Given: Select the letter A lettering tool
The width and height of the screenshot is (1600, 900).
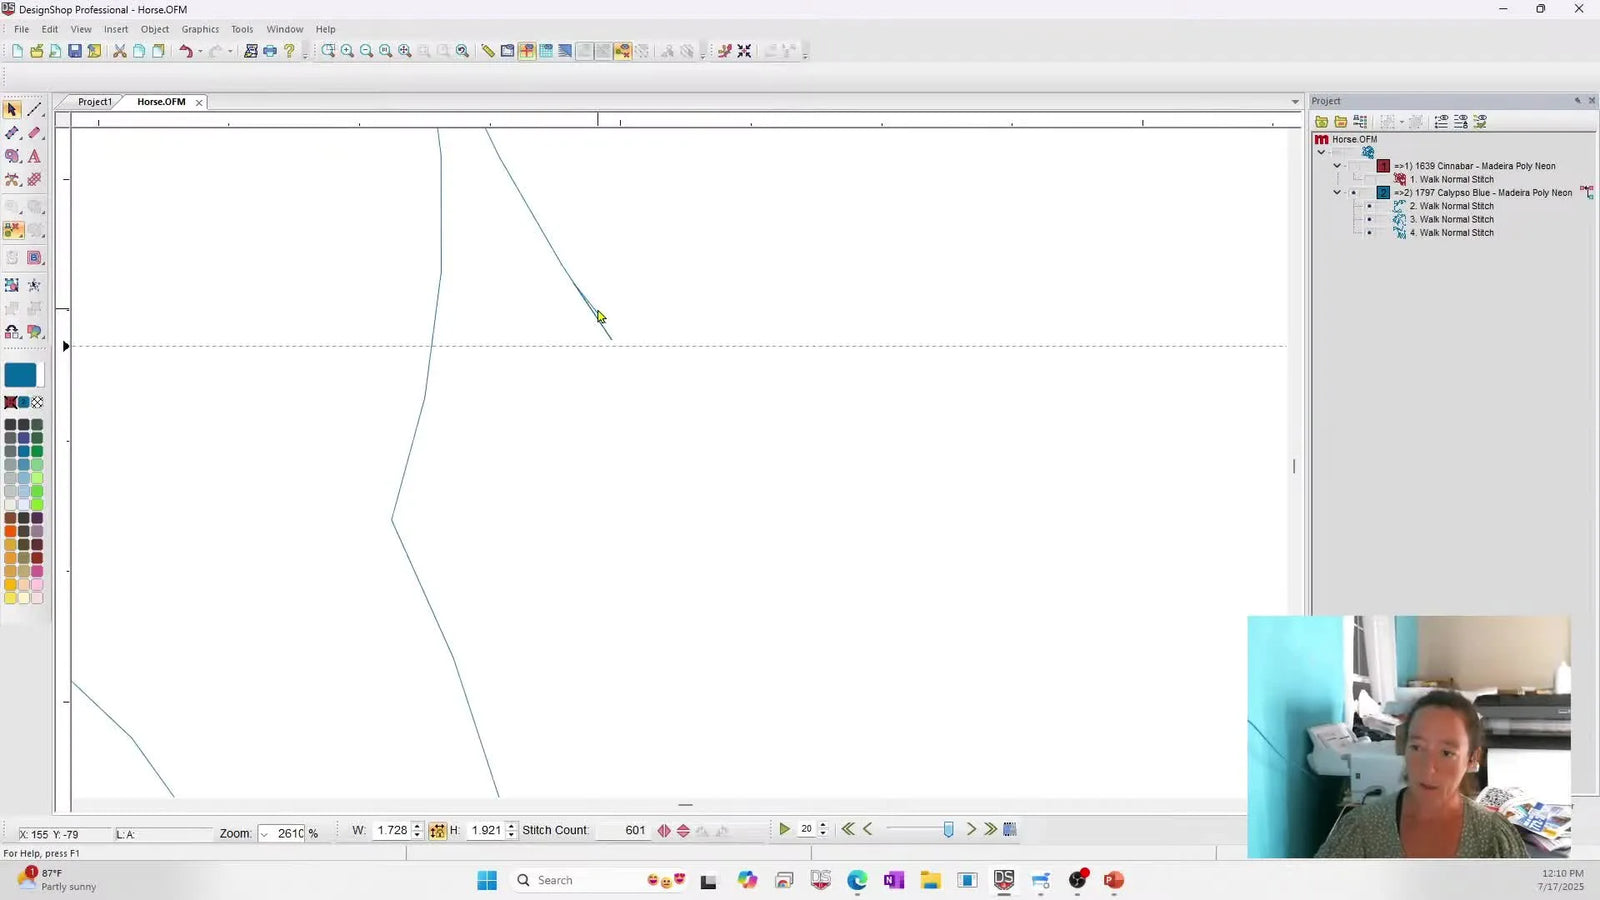Looking at the screenshot, I should tap(33, 156).
